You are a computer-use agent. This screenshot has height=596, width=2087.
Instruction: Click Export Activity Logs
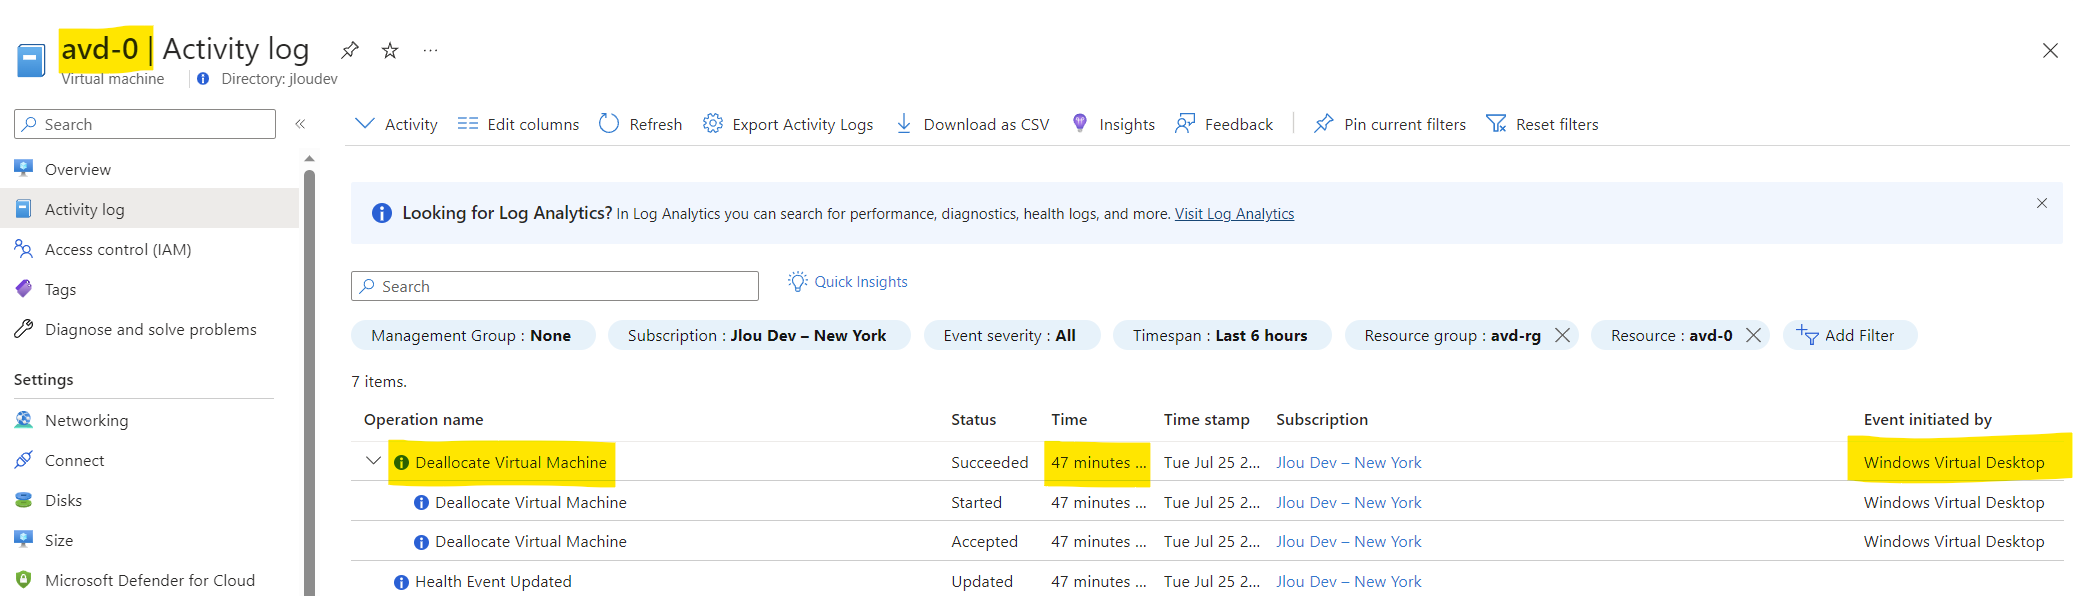(788, 124)
